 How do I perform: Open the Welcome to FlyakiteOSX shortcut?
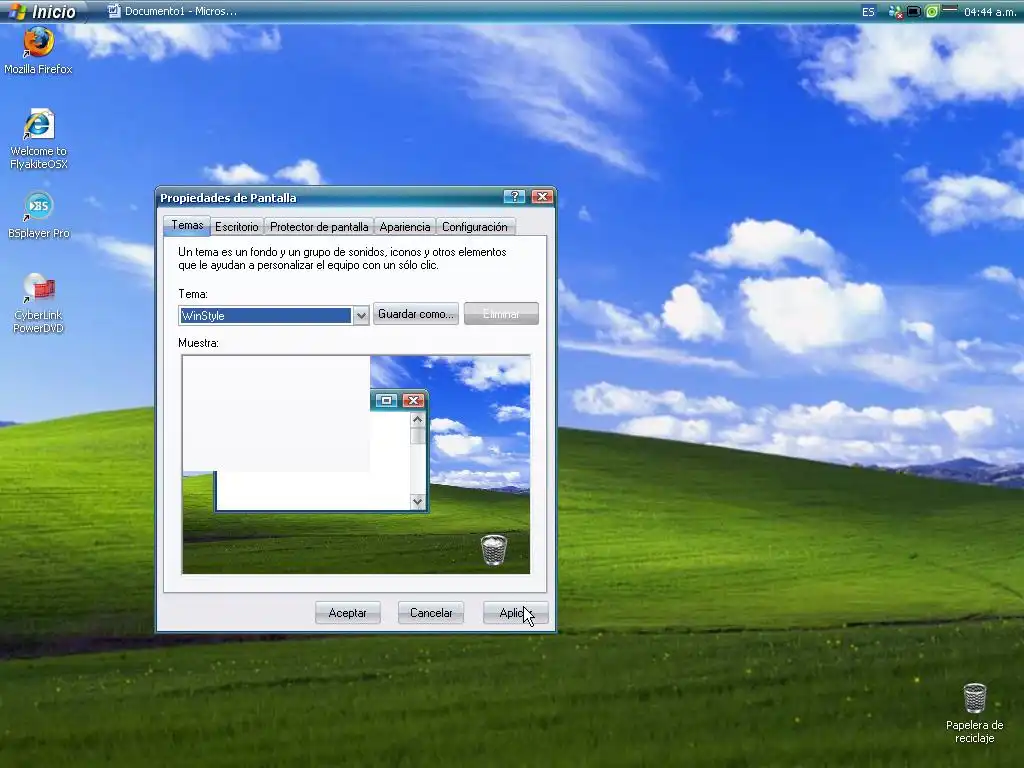(39, 139)
